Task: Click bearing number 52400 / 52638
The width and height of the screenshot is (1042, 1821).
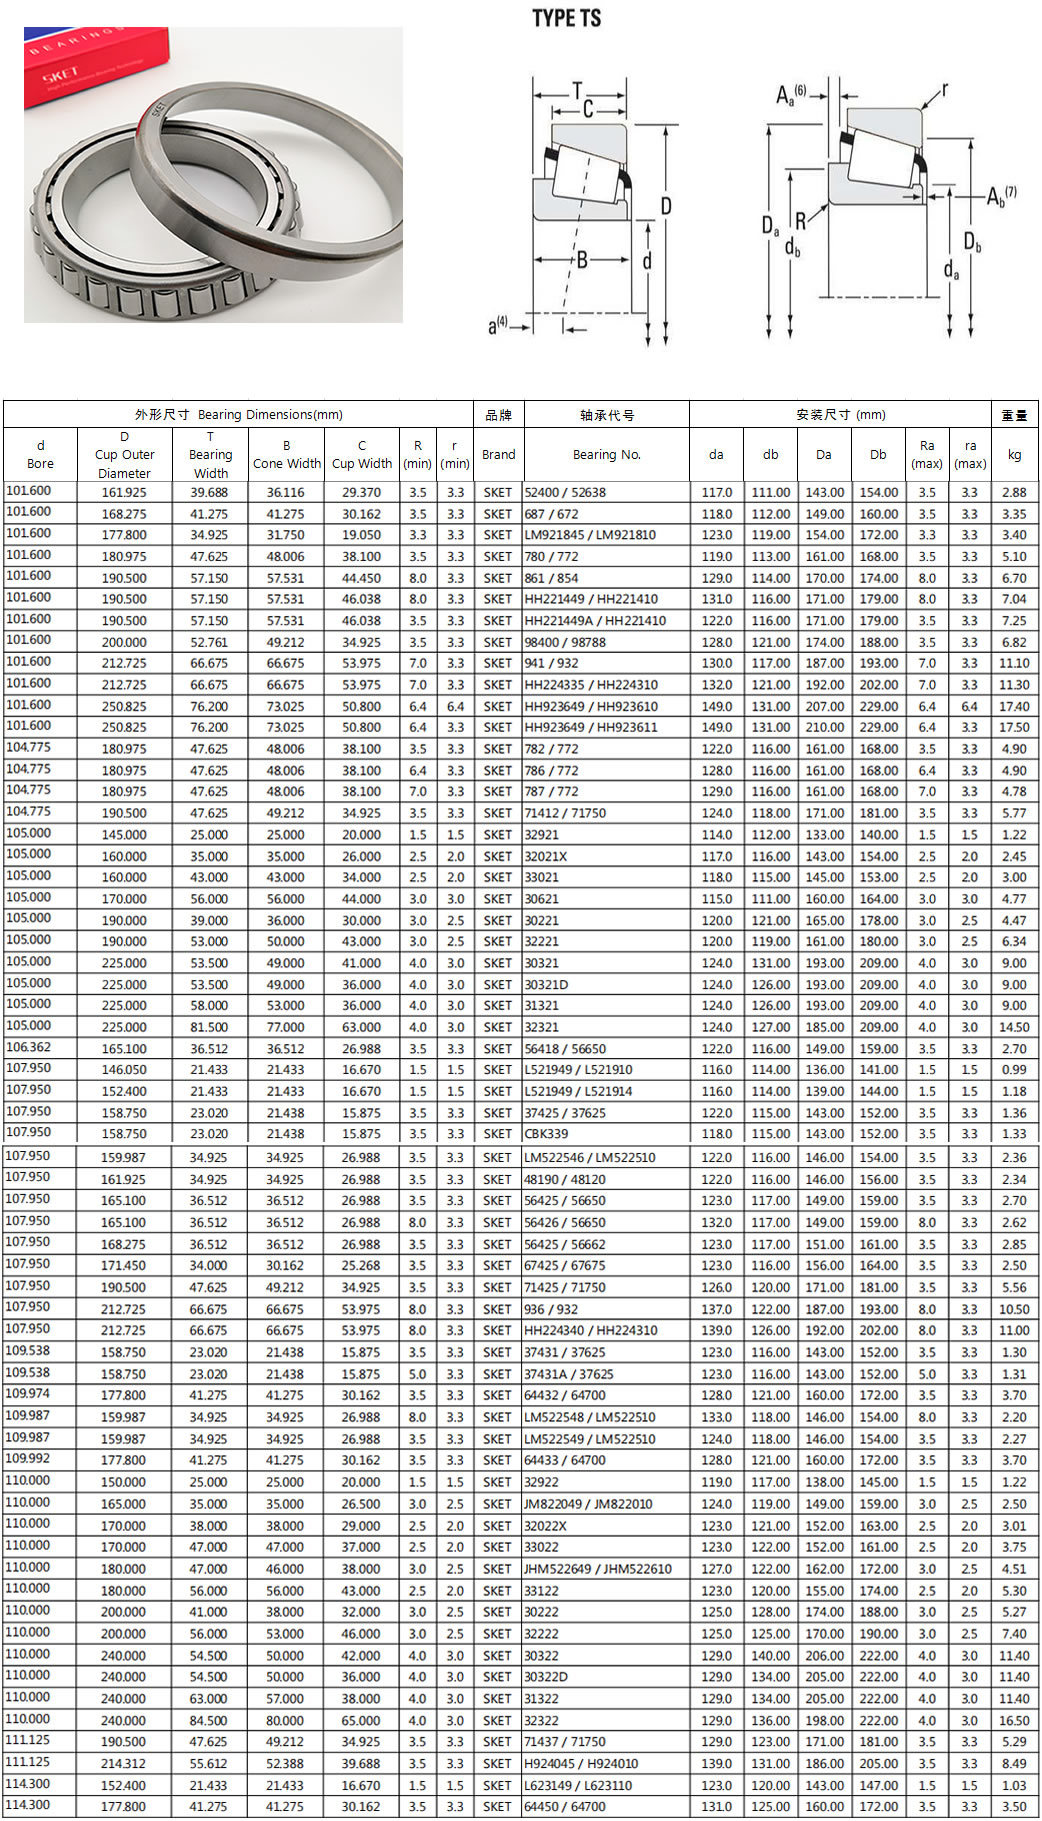Action: [565, 493]
